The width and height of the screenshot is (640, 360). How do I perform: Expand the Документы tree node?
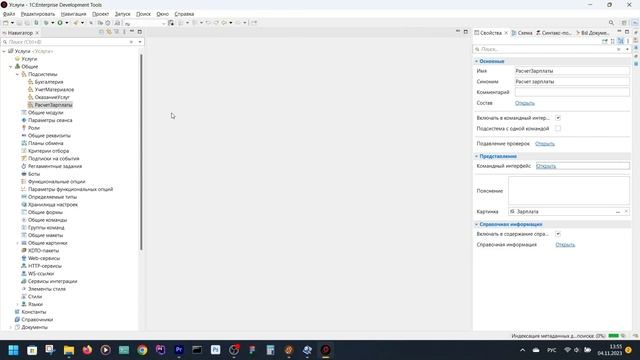point(11,327)
